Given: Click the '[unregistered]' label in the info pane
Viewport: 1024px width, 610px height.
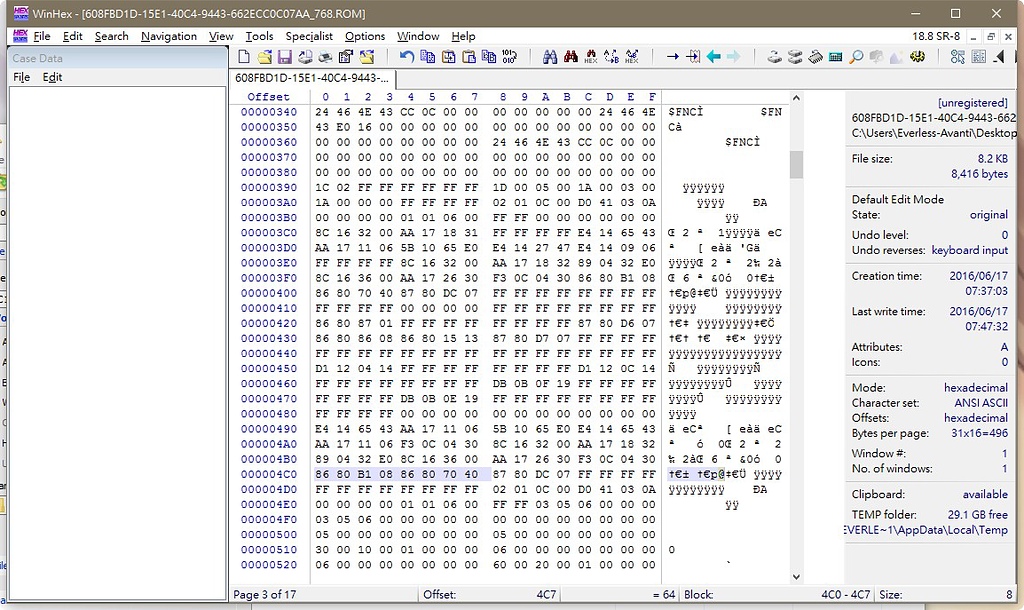Looking at the screenshot, I should [x=972, y=103].
